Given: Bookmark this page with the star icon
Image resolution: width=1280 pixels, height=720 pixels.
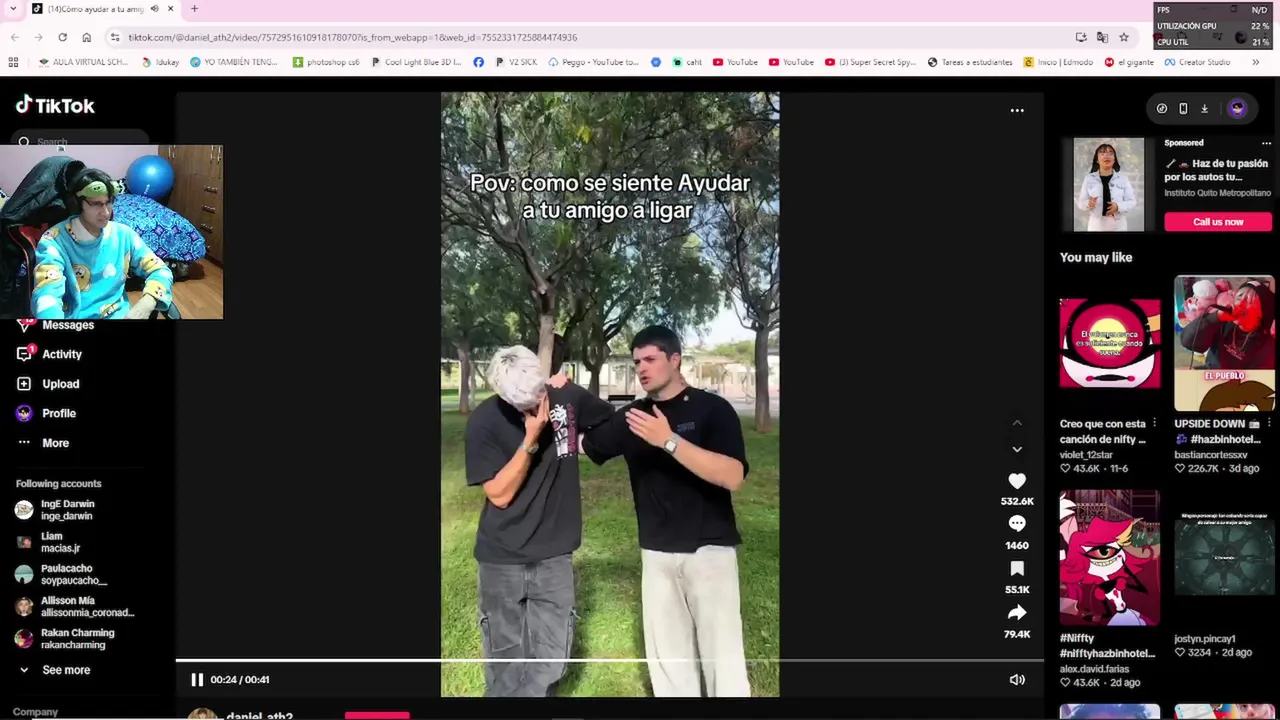Looking at the screenshot, I should pos(1124,37).
